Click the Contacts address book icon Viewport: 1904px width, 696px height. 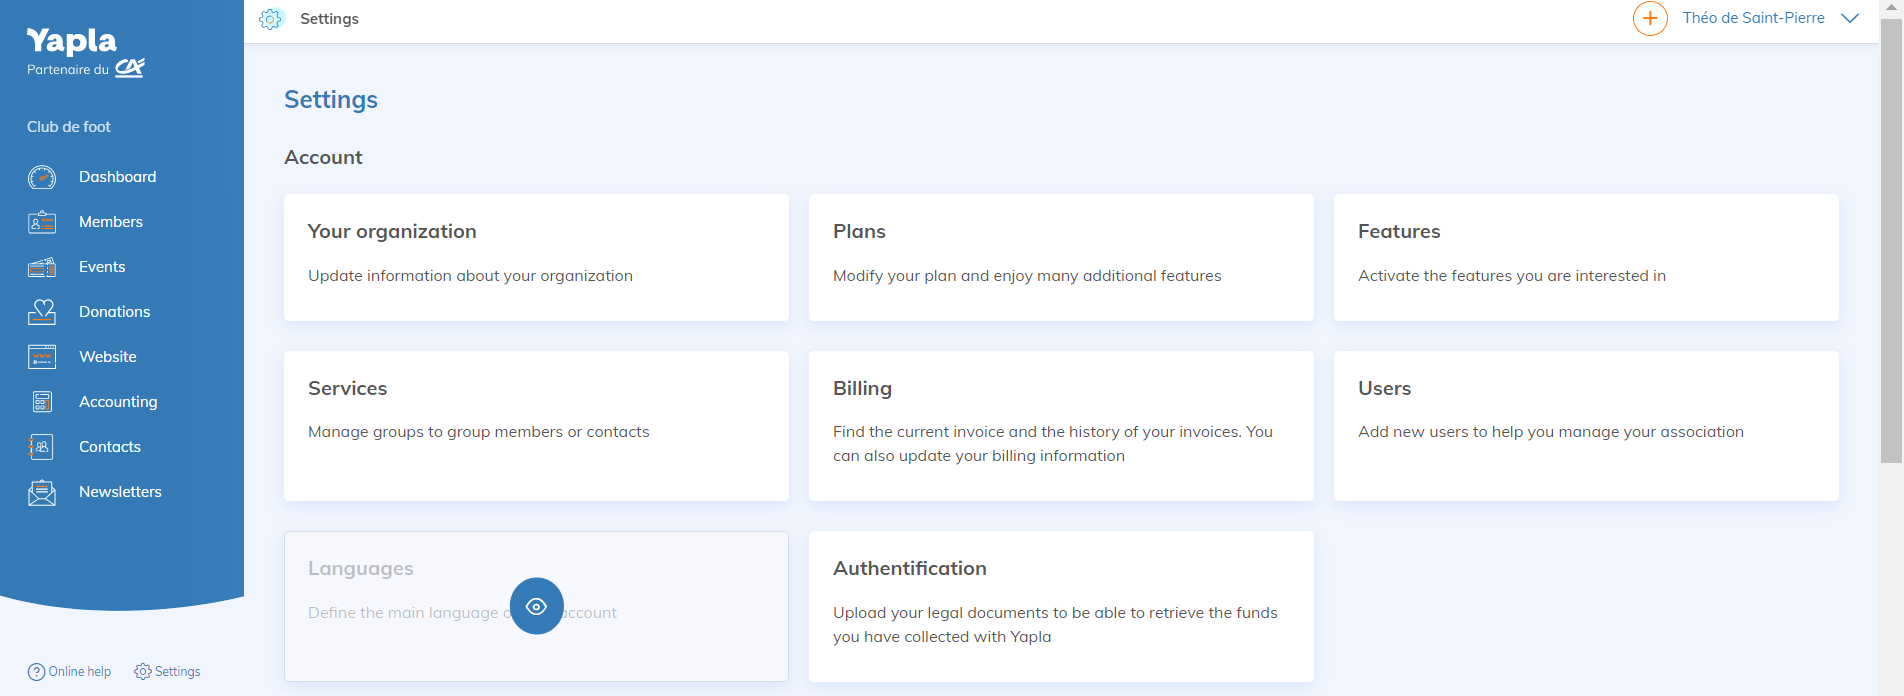pos(42,447)
